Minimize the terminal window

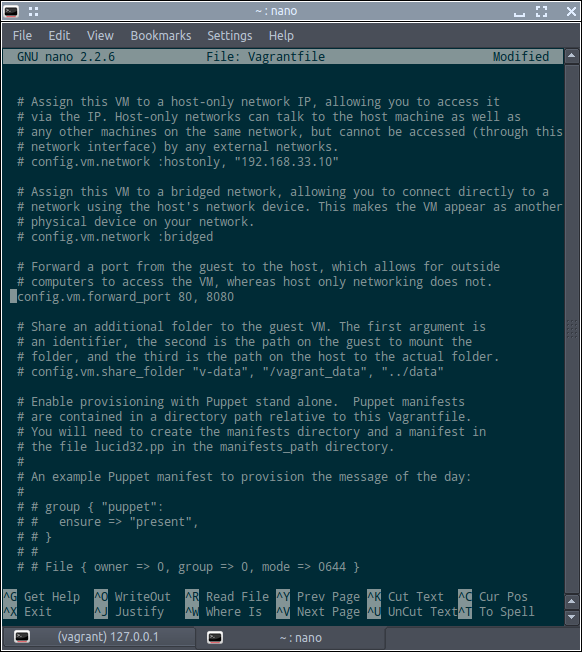click(519, 12)
